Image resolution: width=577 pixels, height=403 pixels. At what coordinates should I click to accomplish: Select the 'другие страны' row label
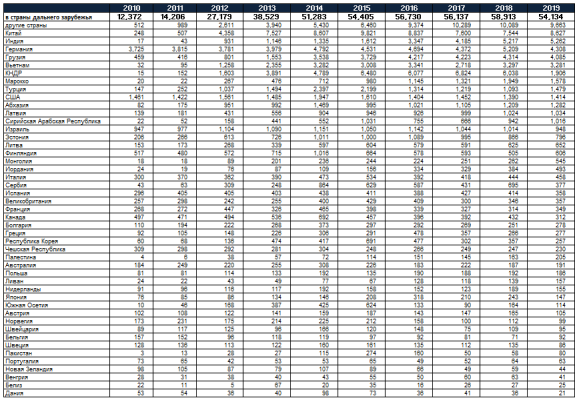tap(26, 25)
